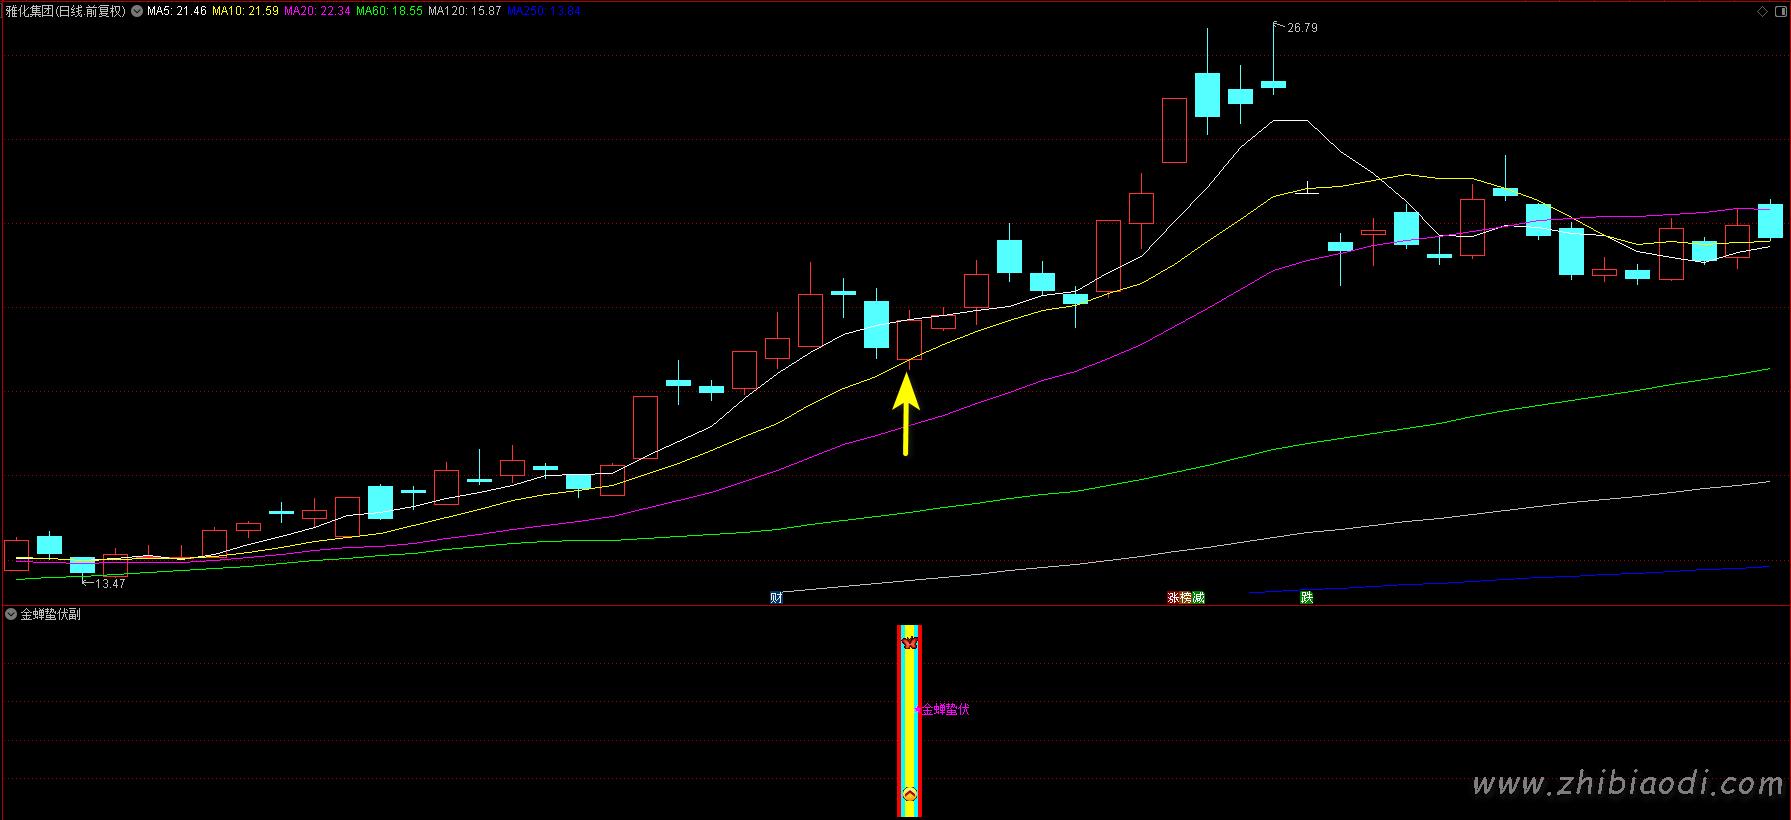Screen dimensions: 1791x820
Task: Click the blue MA250 indicator label
Action: (x=543, y=12)
